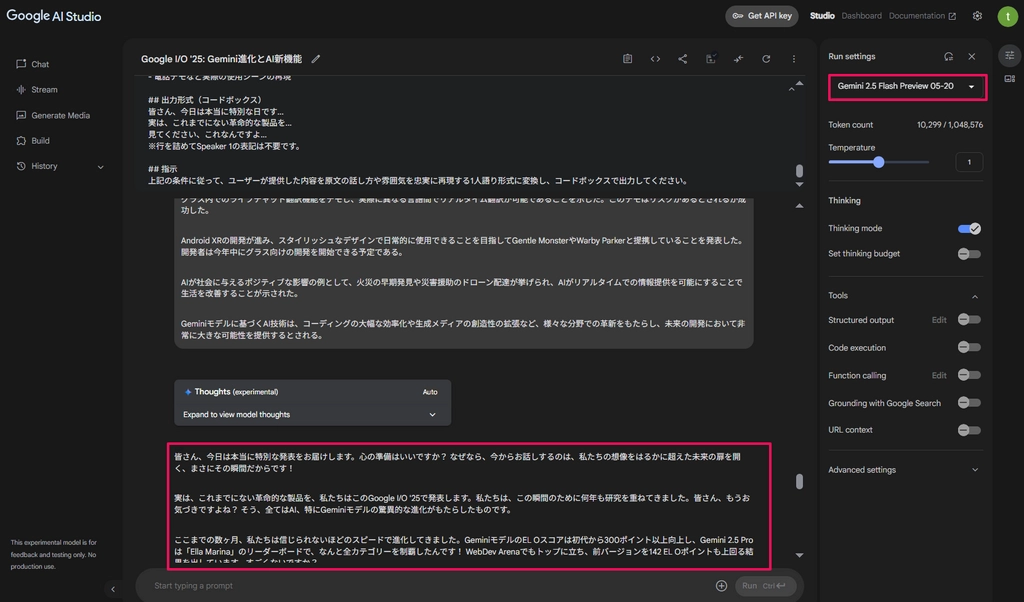
Task: Open the user account avatar
Action: pos(1007,16)
